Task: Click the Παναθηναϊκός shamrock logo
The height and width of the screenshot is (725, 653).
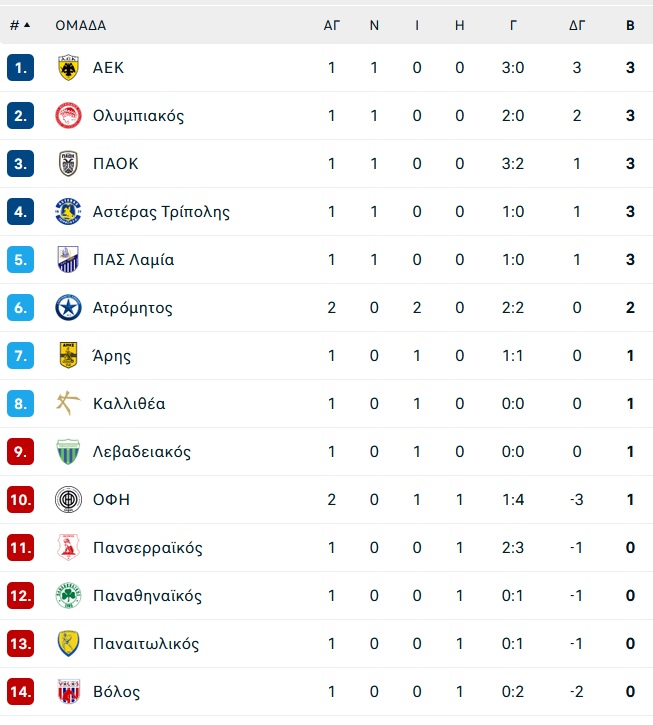Action: click(68, 596)
